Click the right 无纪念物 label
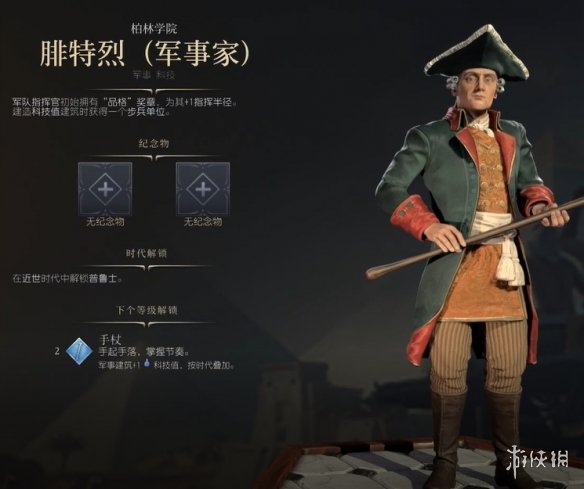584x489 pixels. (x=203, y=222)
